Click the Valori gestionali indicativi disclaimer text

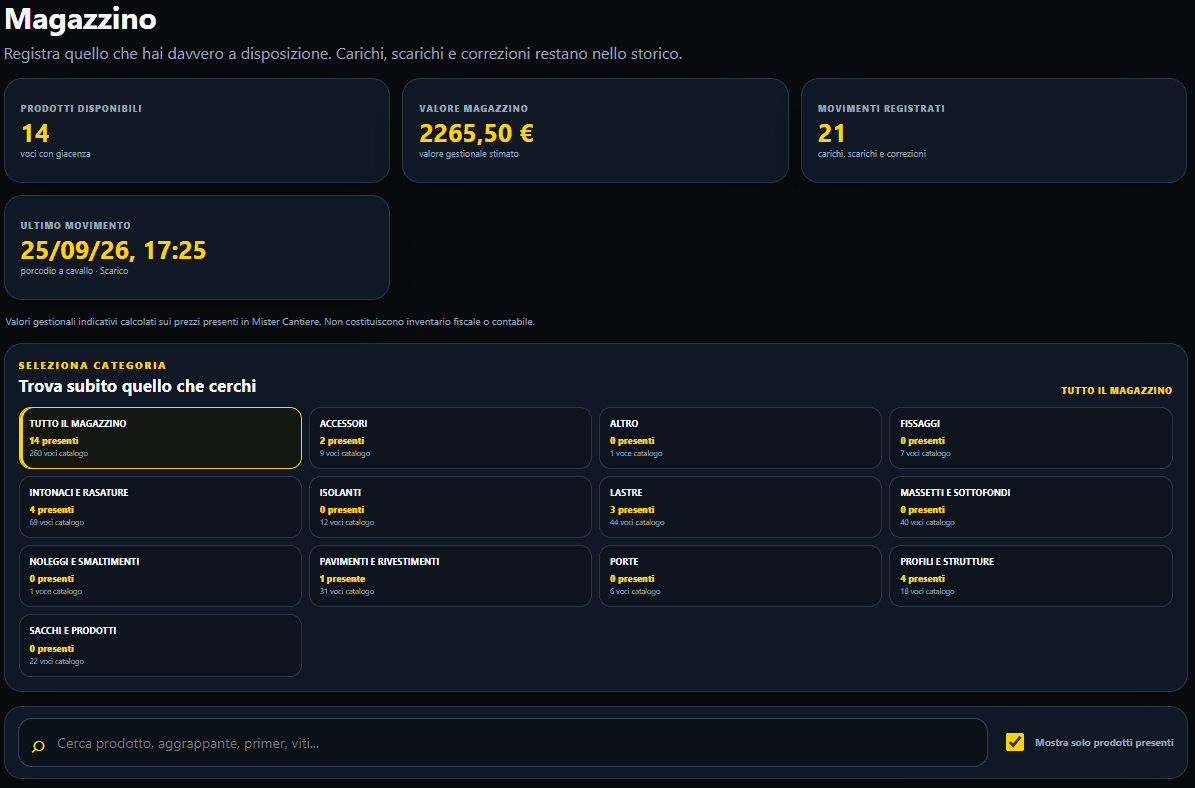pos(270,322)
